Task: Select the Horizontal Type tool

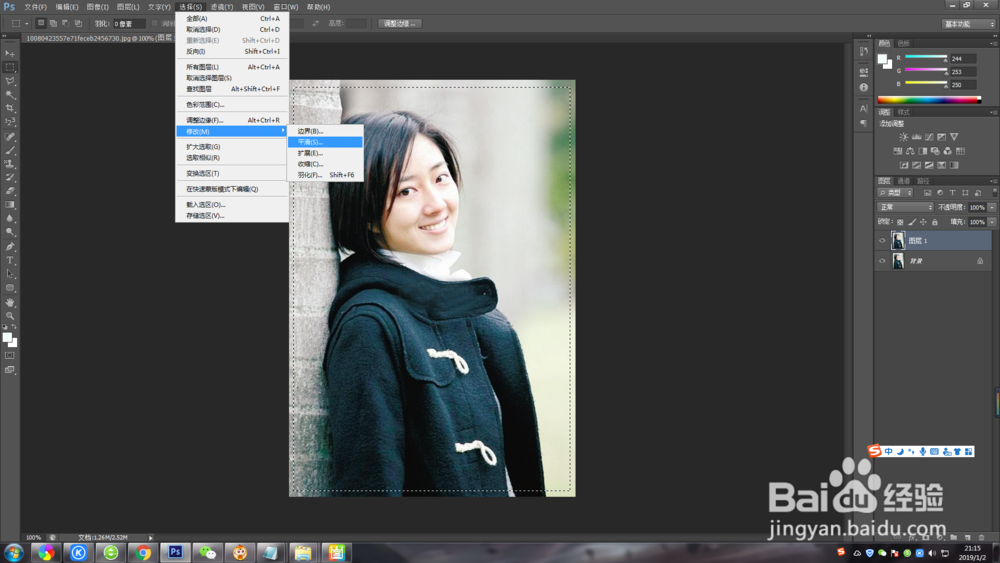Action: (x=10, y=260)
